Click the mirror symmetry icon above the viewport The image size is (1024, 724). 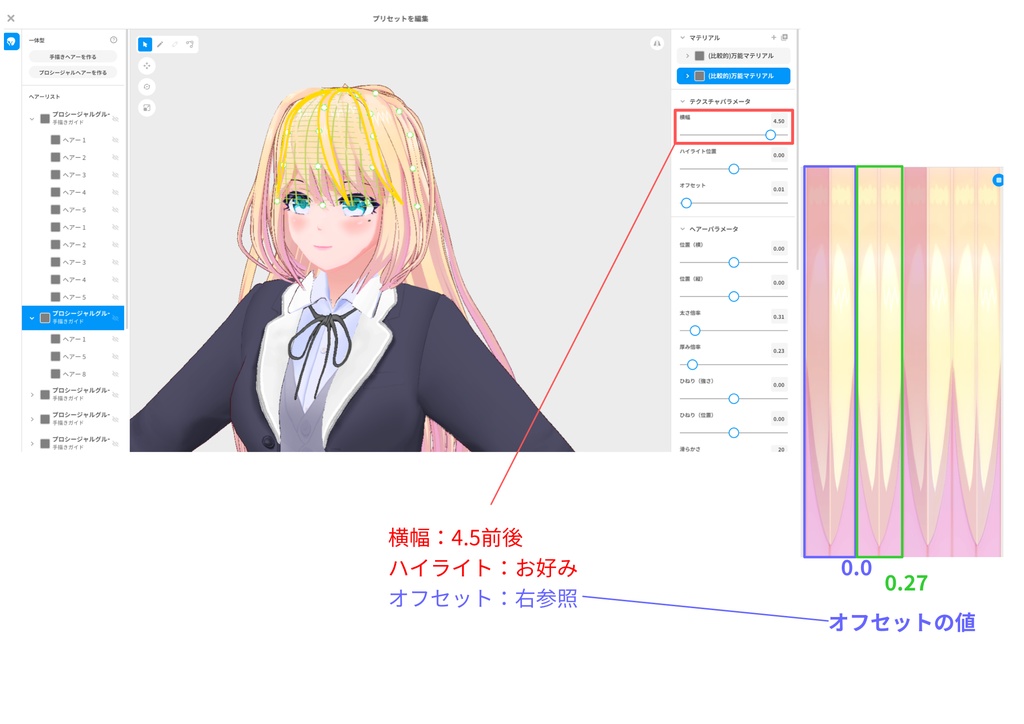[x=656, y=44]
